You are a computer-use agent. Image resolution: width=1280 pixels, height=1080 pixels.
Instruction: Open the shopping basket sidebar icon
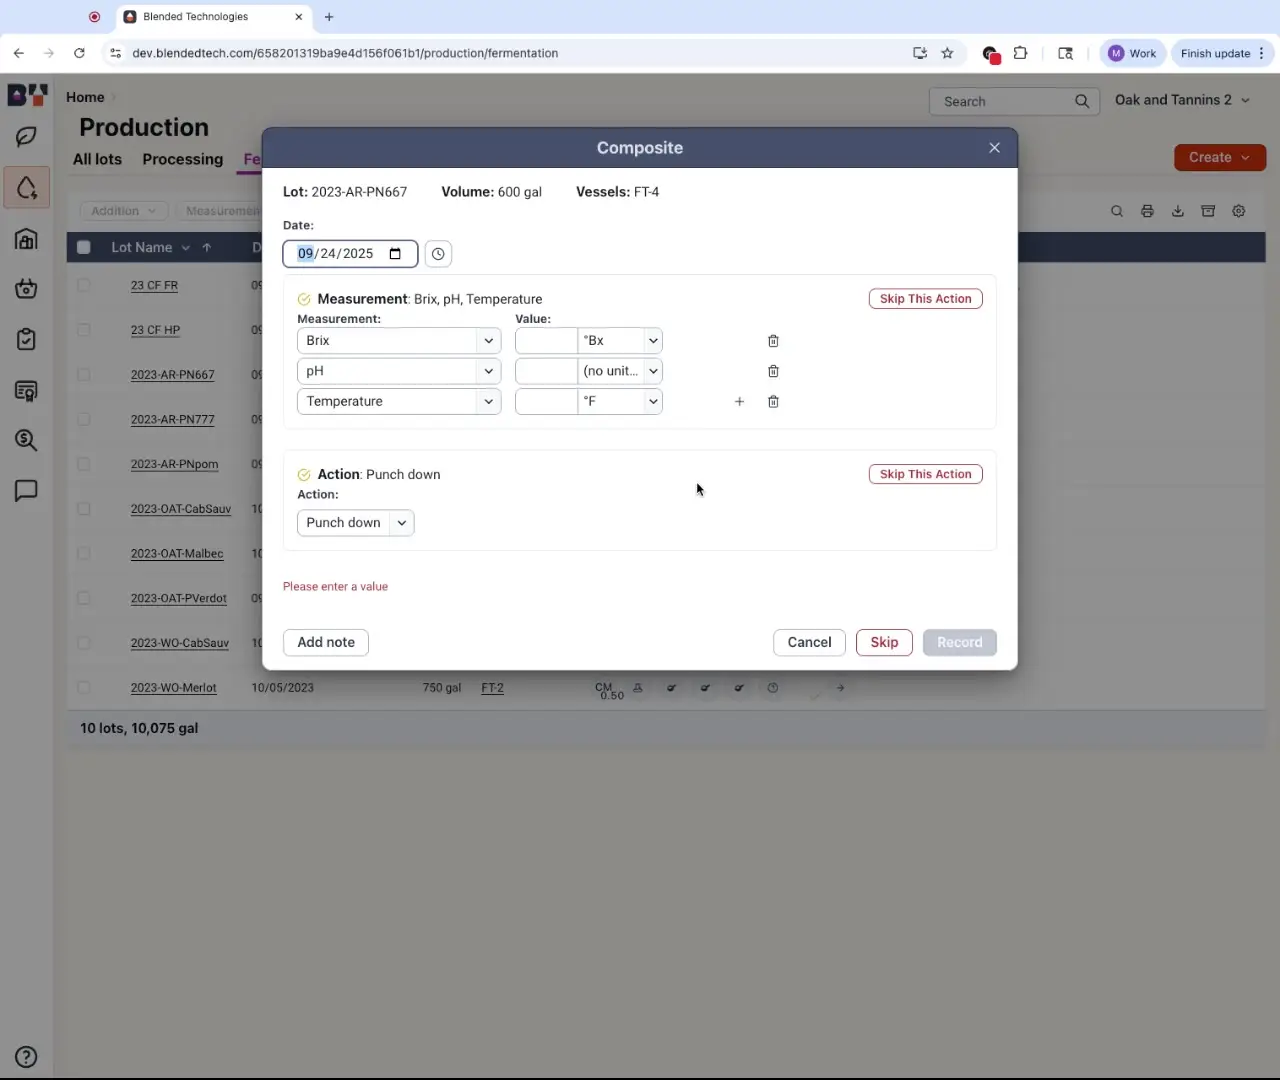click(x=26, y=289)
